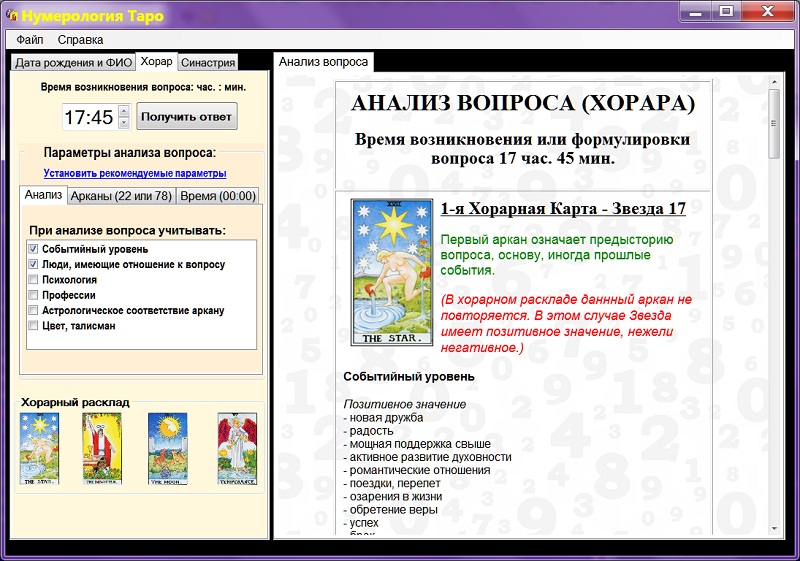Image resolution: width=800 pixels, height=561 pixels.
Task: Open The Moon card thumbnail in Хорарный расклад
Action: [167, 449]
